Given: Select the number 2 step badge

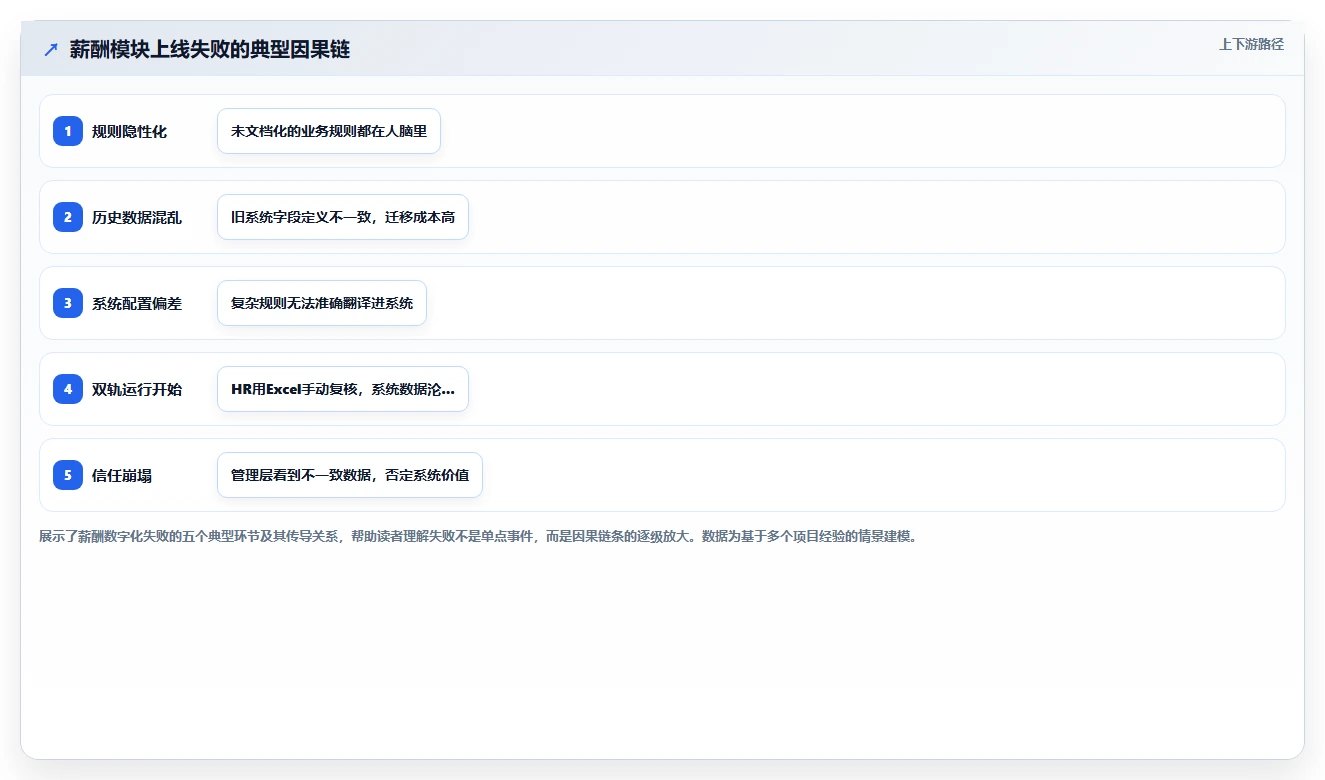Looking at the screenshot, I should (x=68, y=217).
